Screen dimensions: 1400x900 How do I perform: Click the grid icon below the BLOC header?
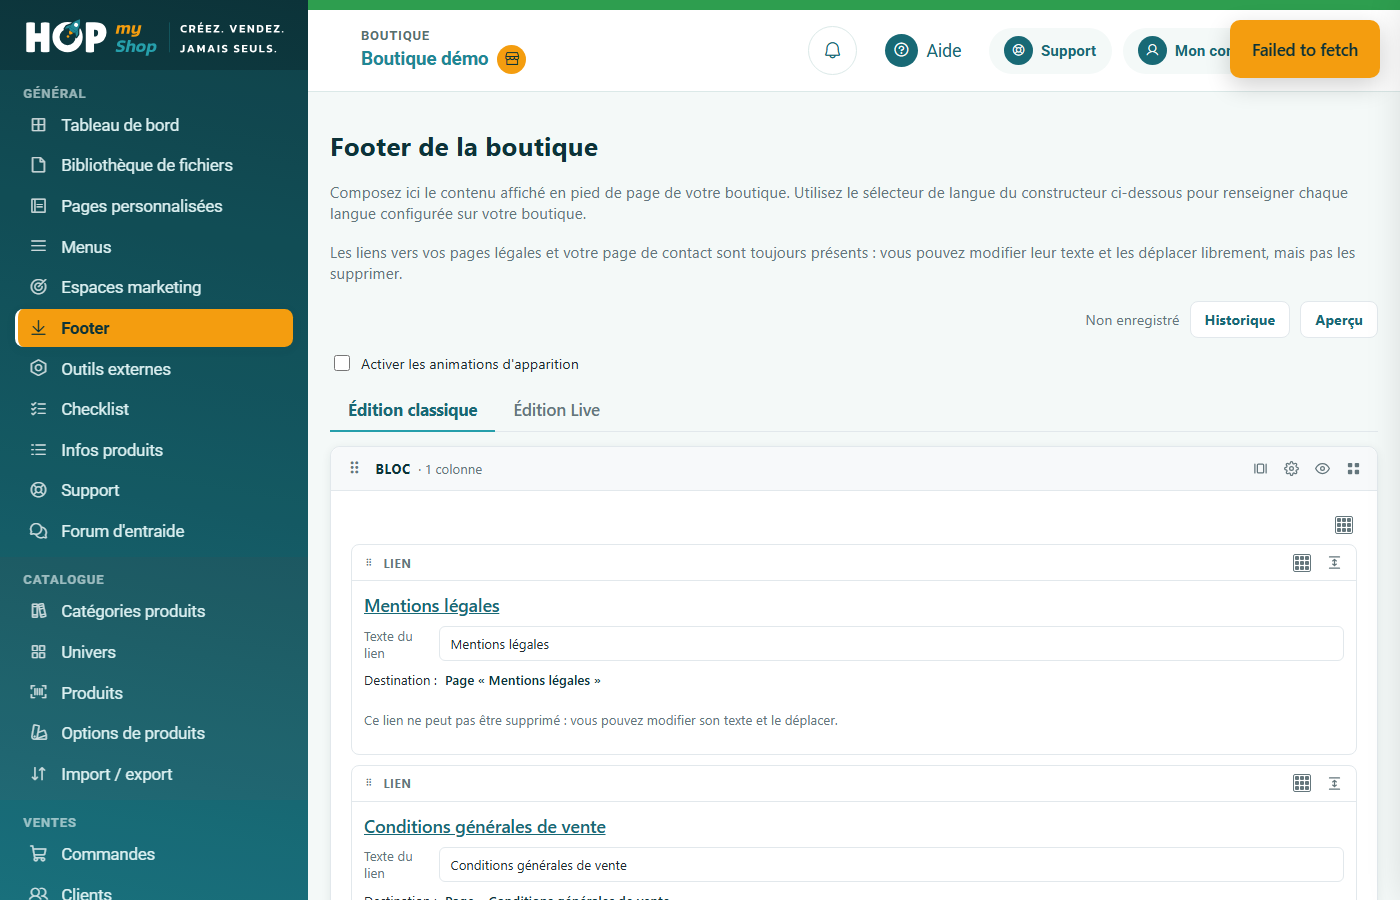pos(1344,525)
